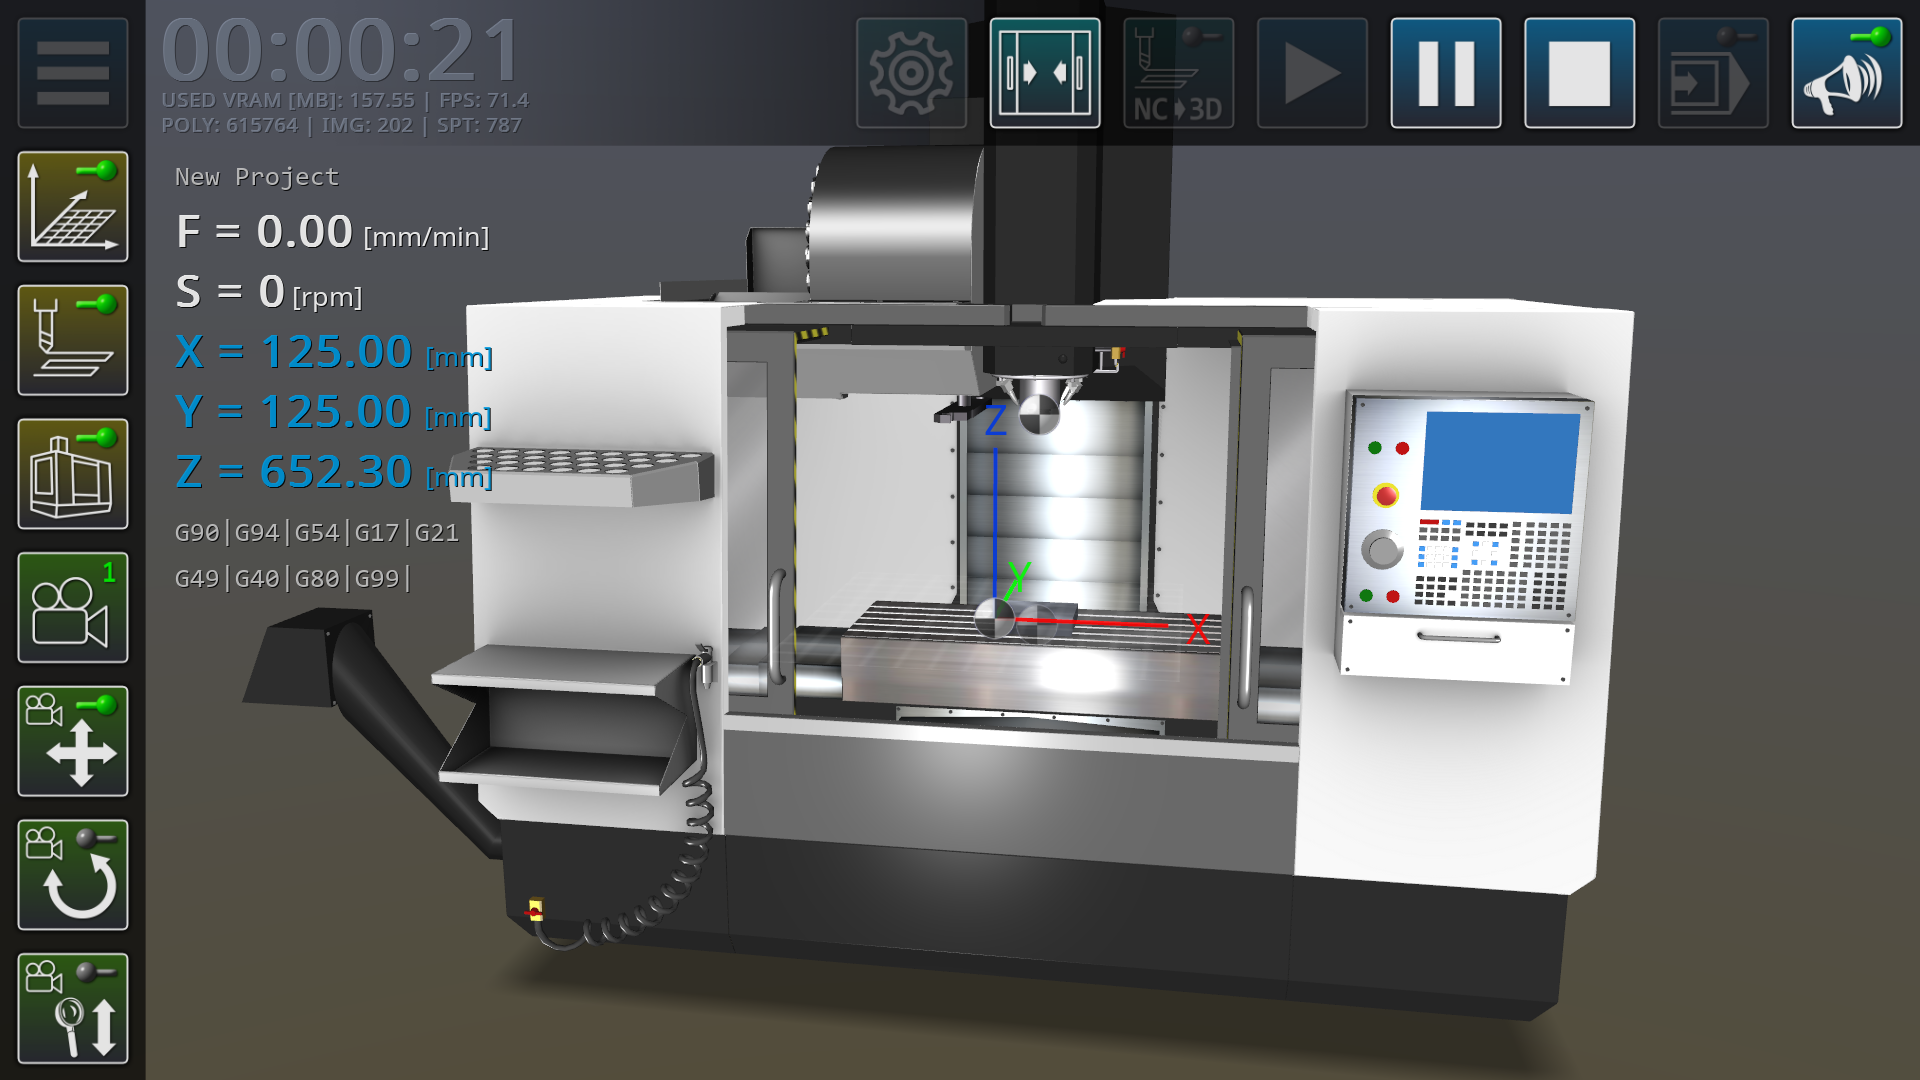Click the X coordinate readout 125.00

tap(336, 352)
